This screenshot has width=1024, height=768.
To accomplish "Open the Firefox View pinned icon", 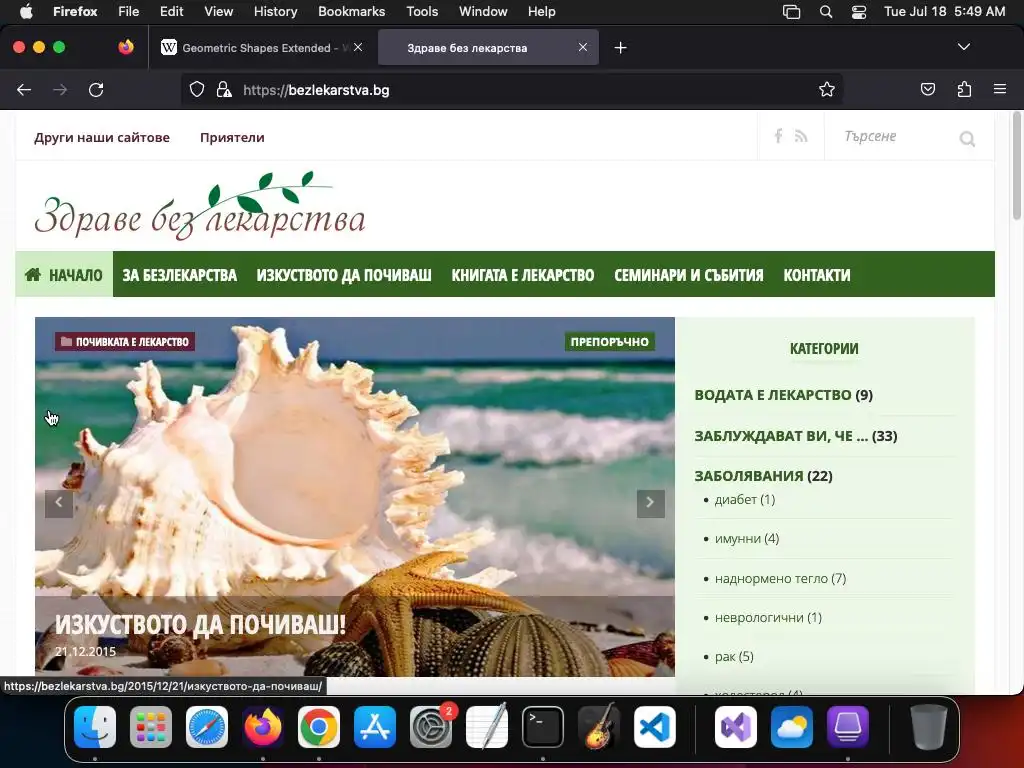I will click(x=126, y=47).
